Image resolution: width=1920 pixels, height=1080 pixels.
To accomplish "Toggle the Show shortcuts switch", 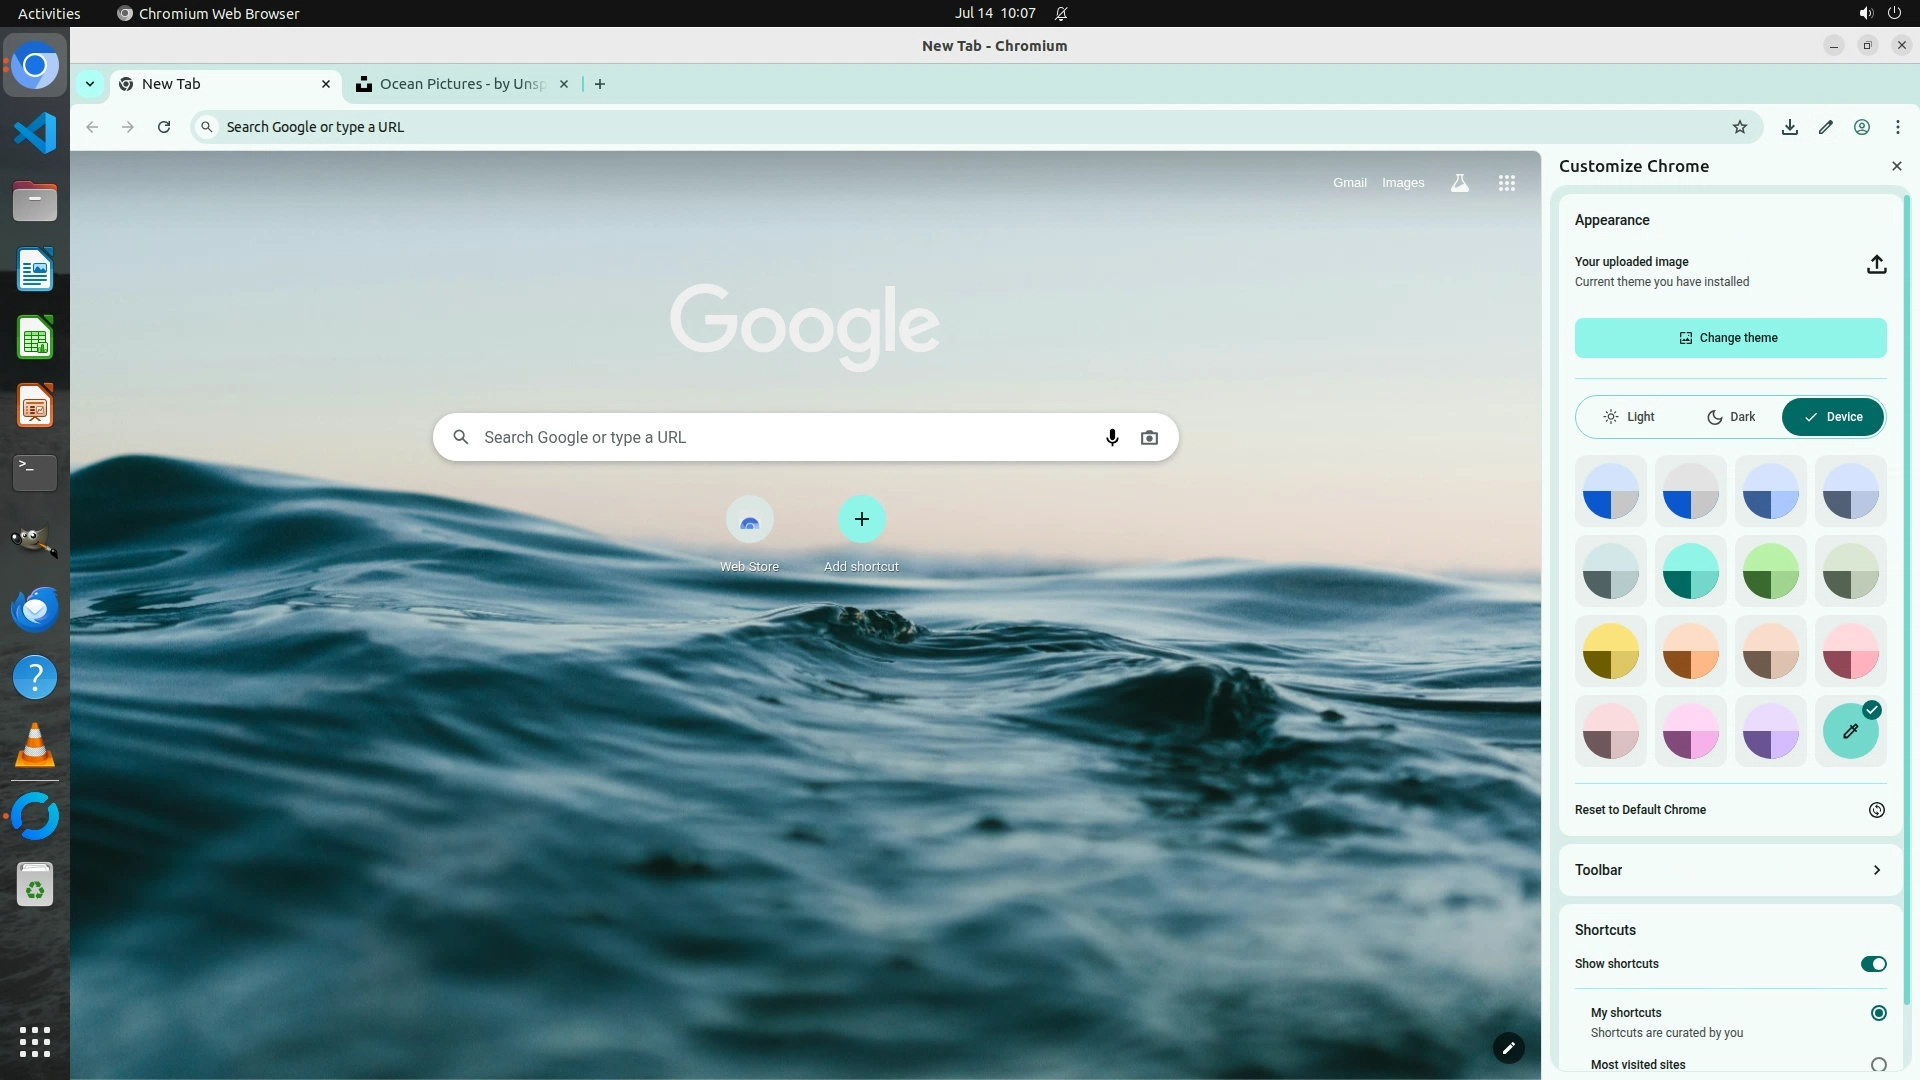I will (1872, 964).
